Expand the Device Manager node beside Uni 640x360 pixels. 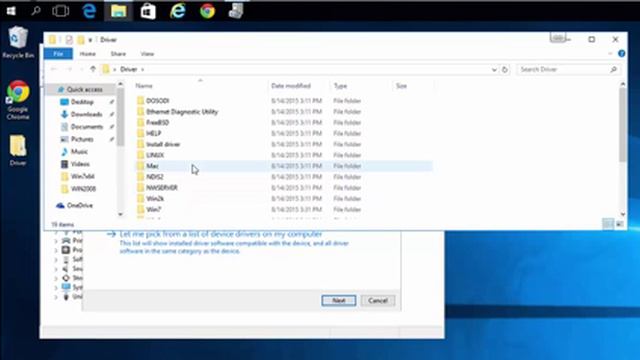(x=56, y=297)
